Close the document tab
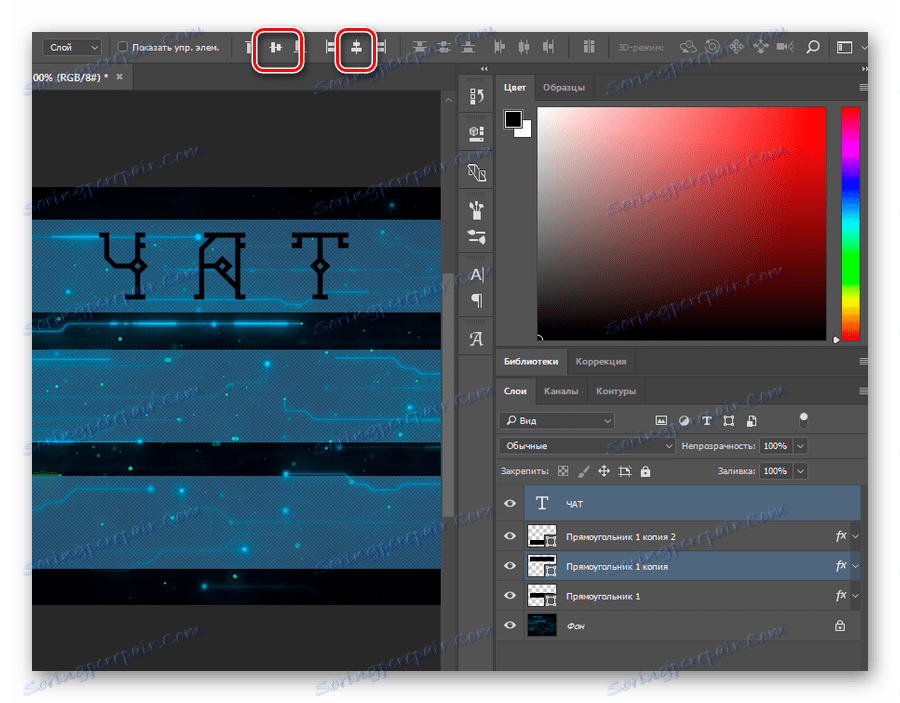Screen dimensions: 900x703 click(119, 76)
